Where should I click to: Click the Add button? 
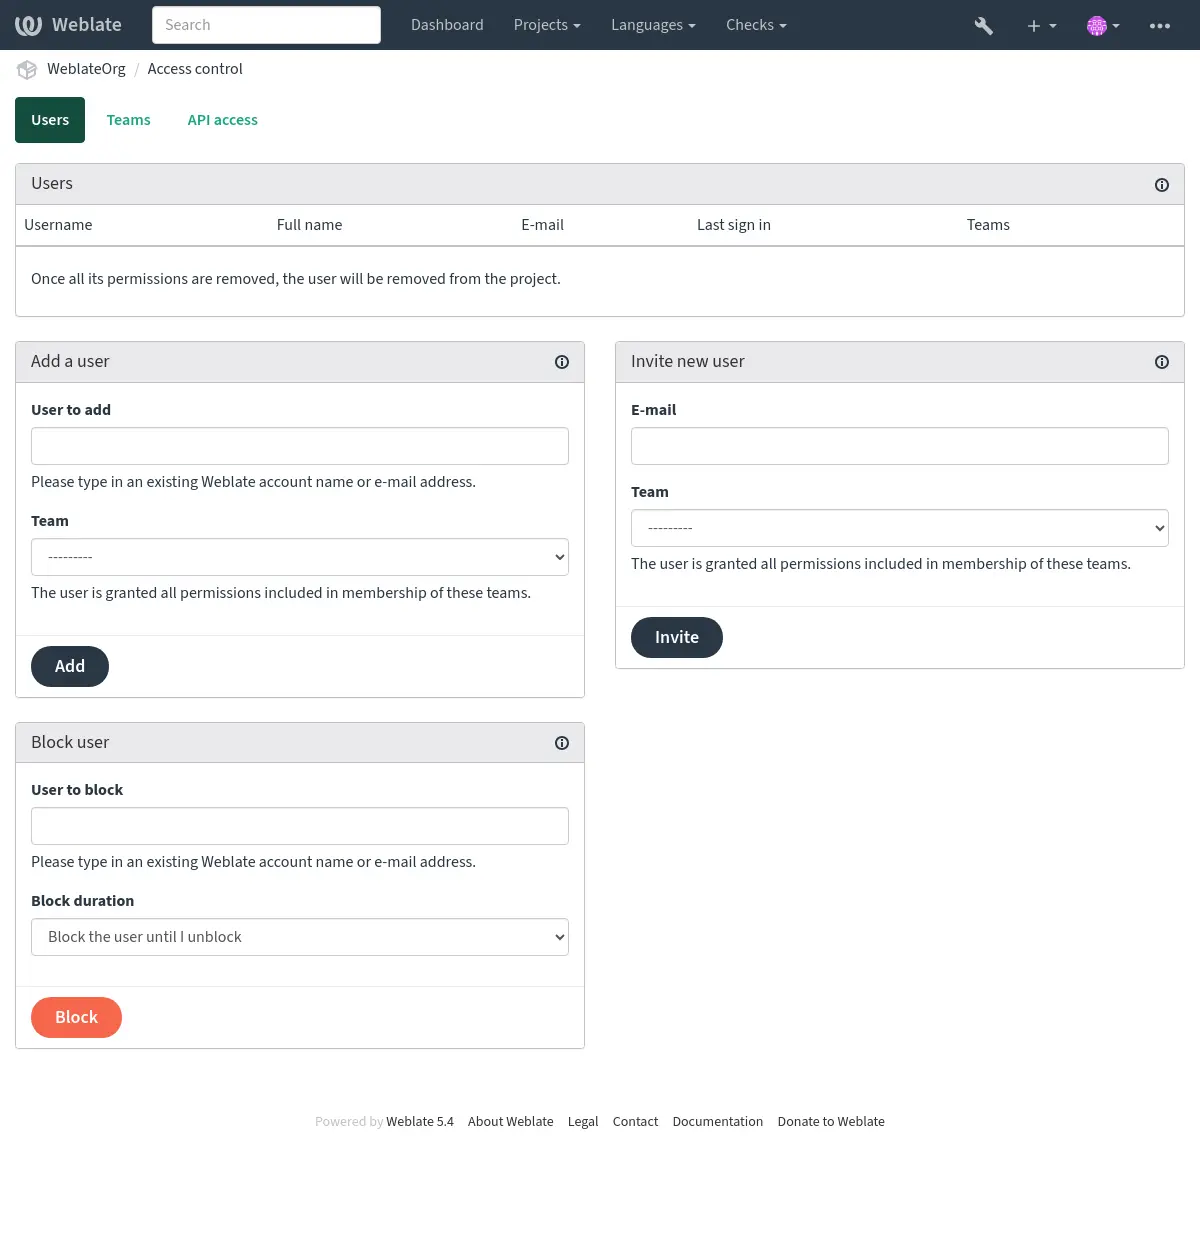[x=70, y=666]
